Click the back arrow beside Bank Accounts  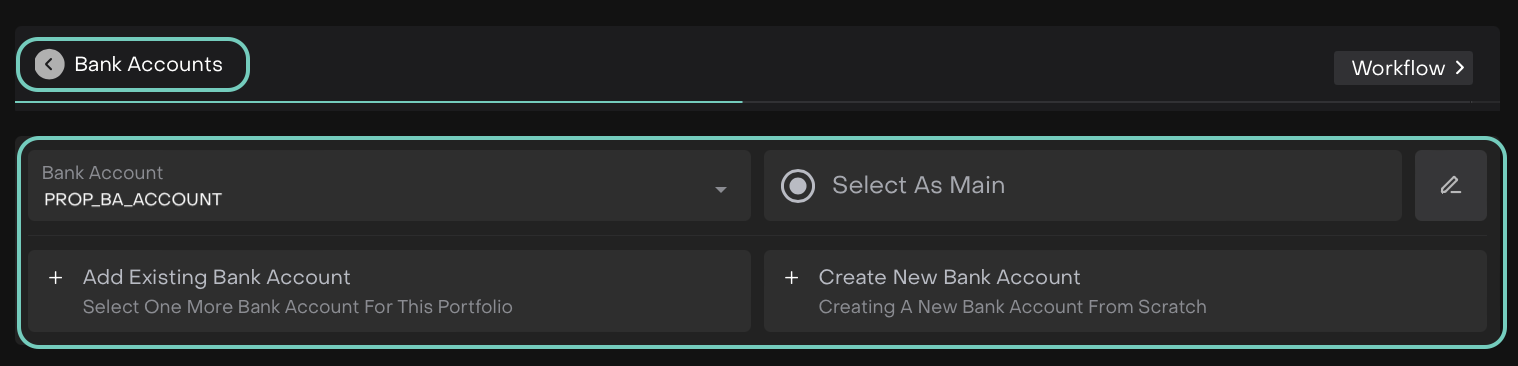coord(49,64)
